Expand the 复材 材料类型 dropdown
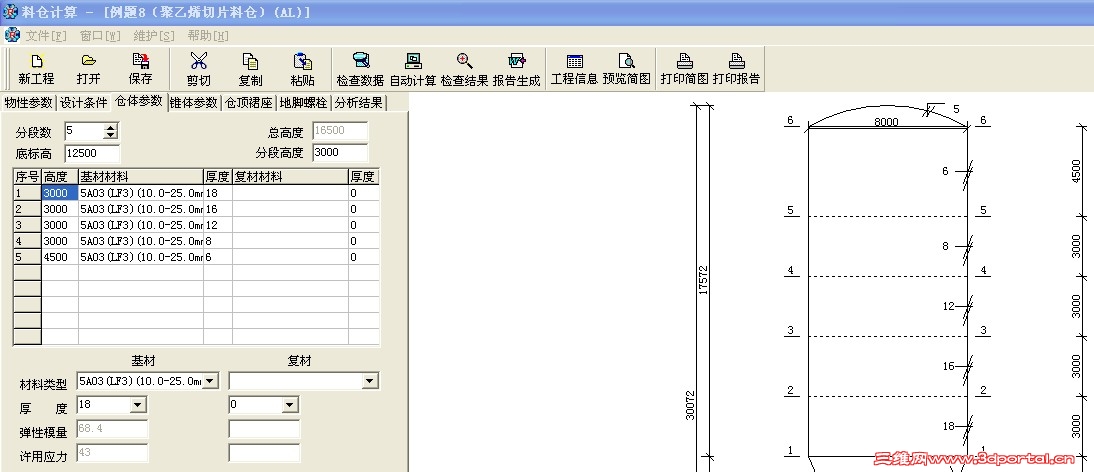 [x=370, y=381]
